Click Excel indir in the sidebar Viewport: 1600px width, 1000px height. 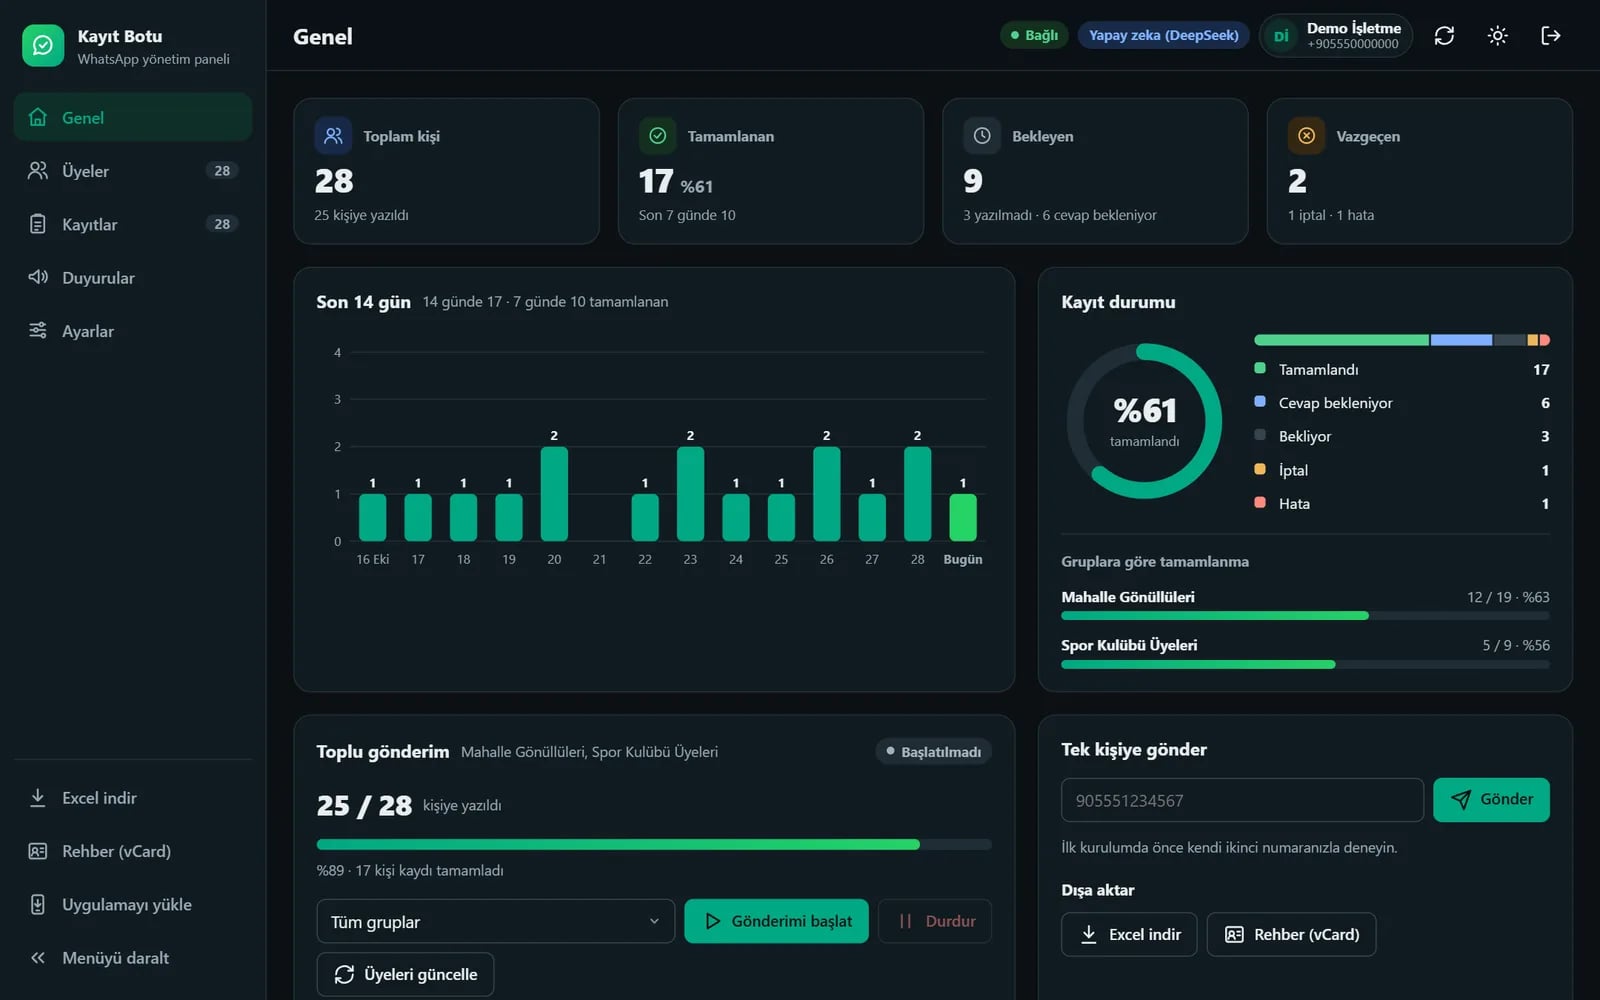coord(133,798)
